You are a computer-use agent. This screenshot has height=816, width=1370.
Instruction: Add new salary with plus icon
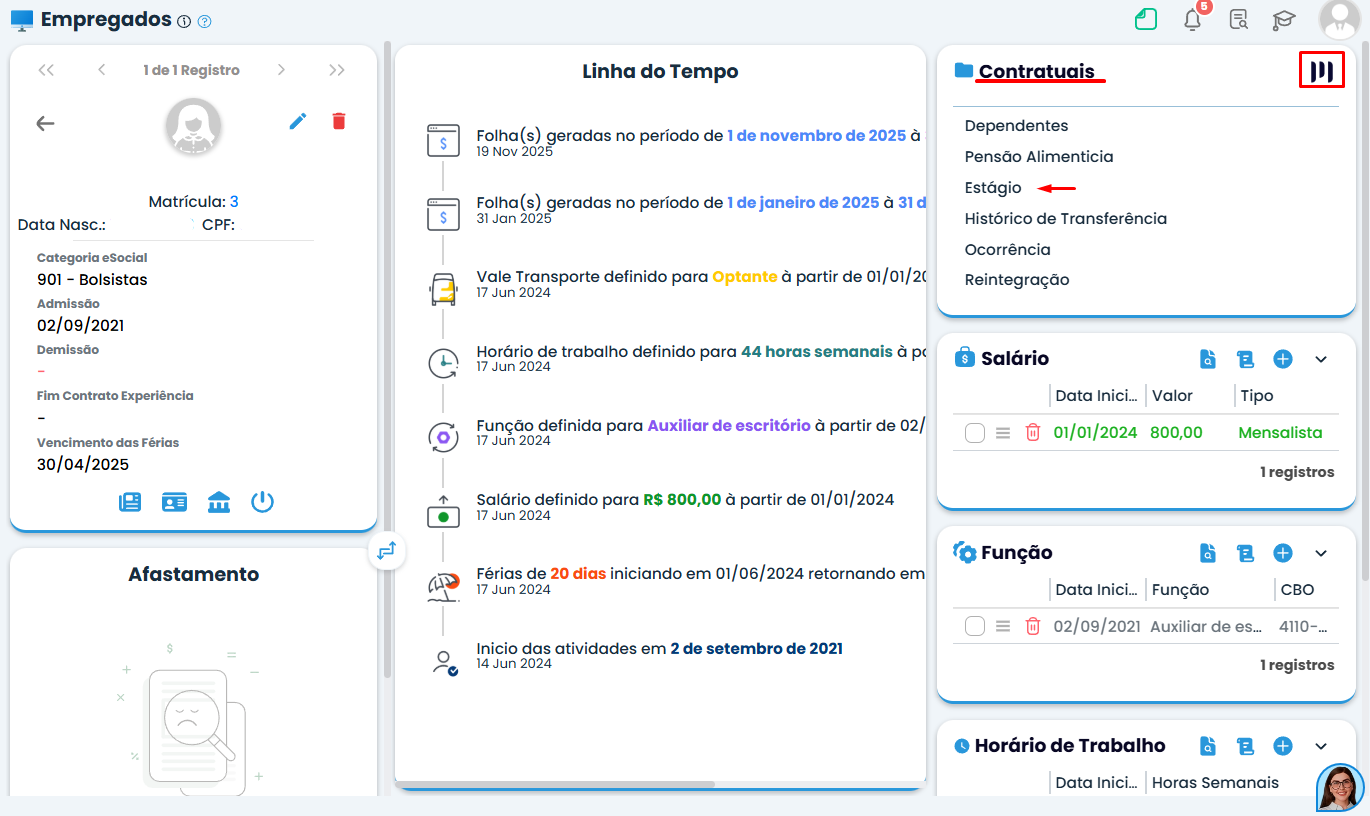tap(1283, 359)
